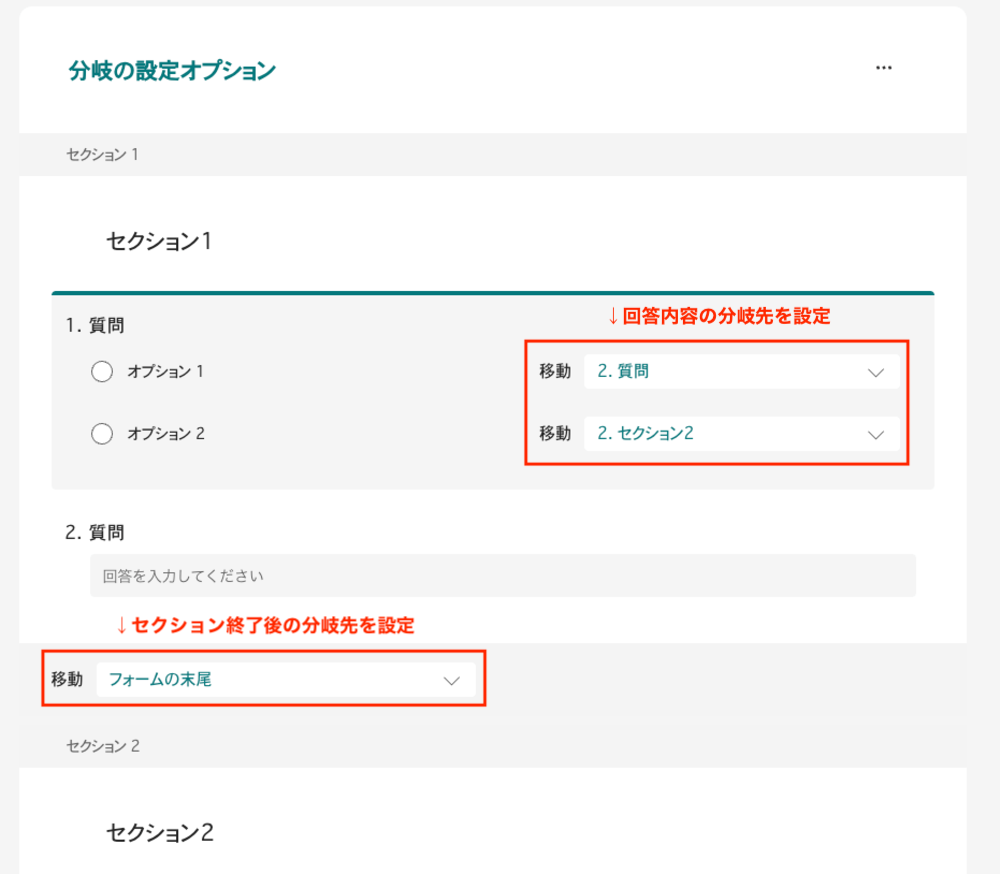1000x874 pixels.
Task: Click the chevron arrow beside フォームの末尾
Action: click(452, 680)
